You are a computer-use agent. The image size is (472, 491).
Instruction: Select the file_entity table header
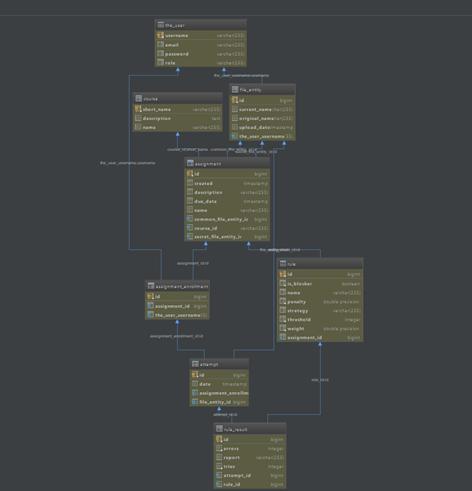tap(263, 90)
